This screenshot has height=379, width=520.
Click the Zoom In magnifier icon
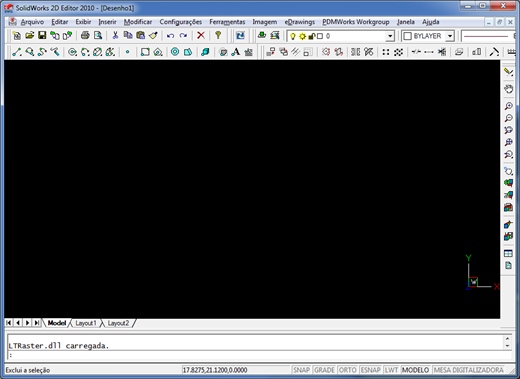[x=508, y=106]
